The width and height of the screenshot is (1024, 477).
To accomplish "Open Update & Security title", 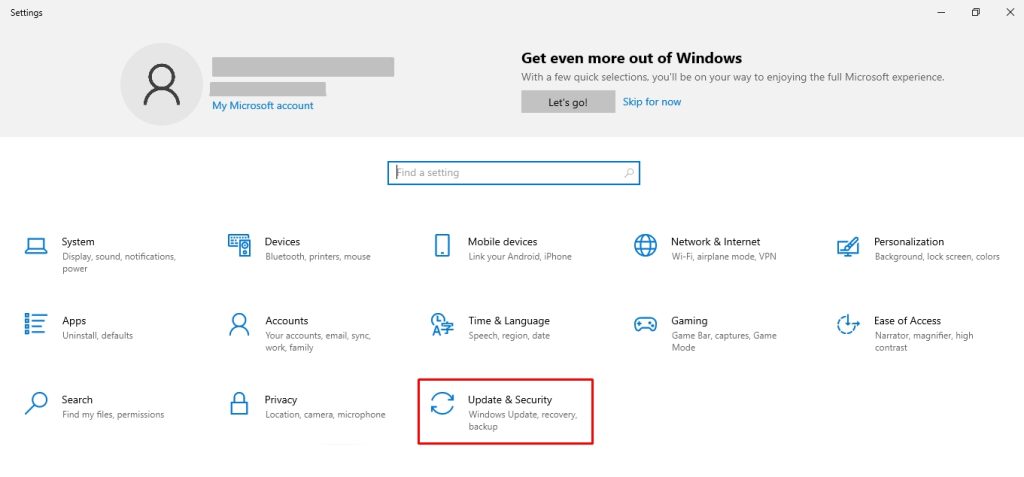I will click(x=510, y=400).
